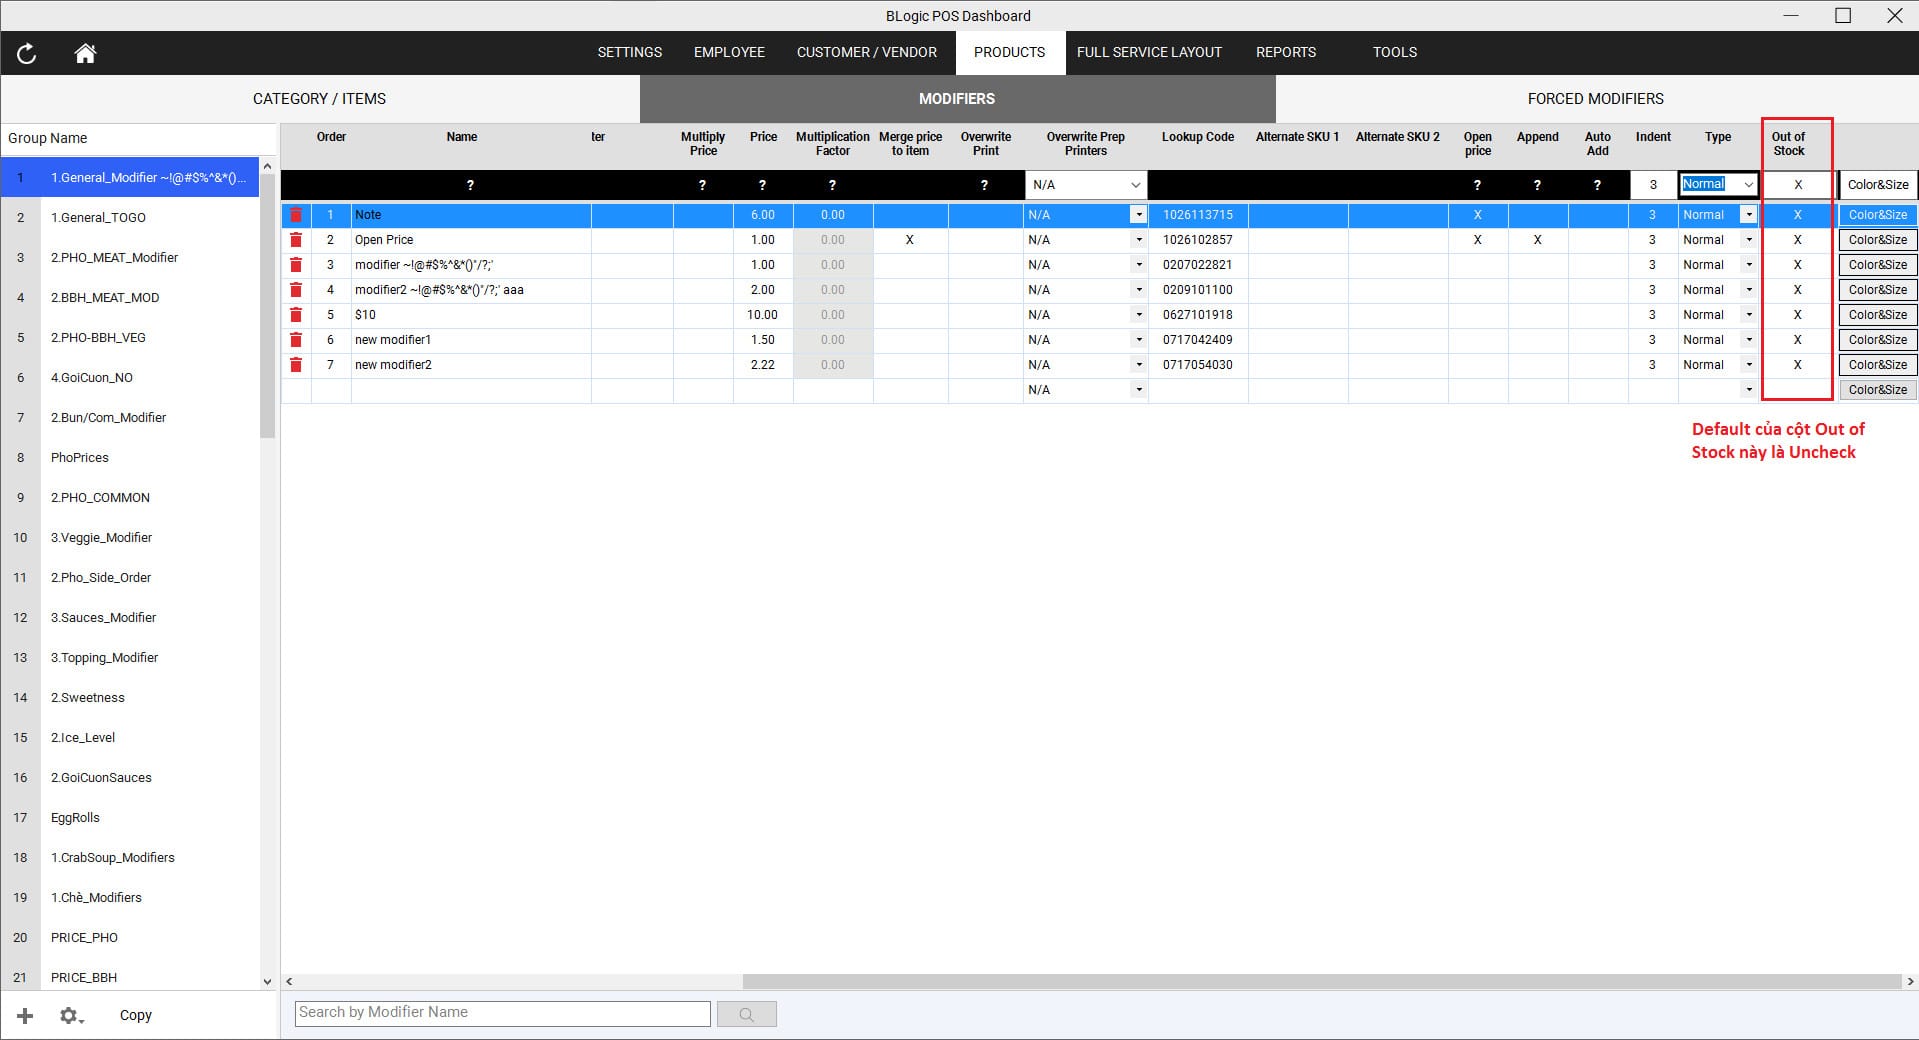Click the refresh icon in top bar
The height and width of the screenshot is (1040, 1919).
[x=27, y=54]
